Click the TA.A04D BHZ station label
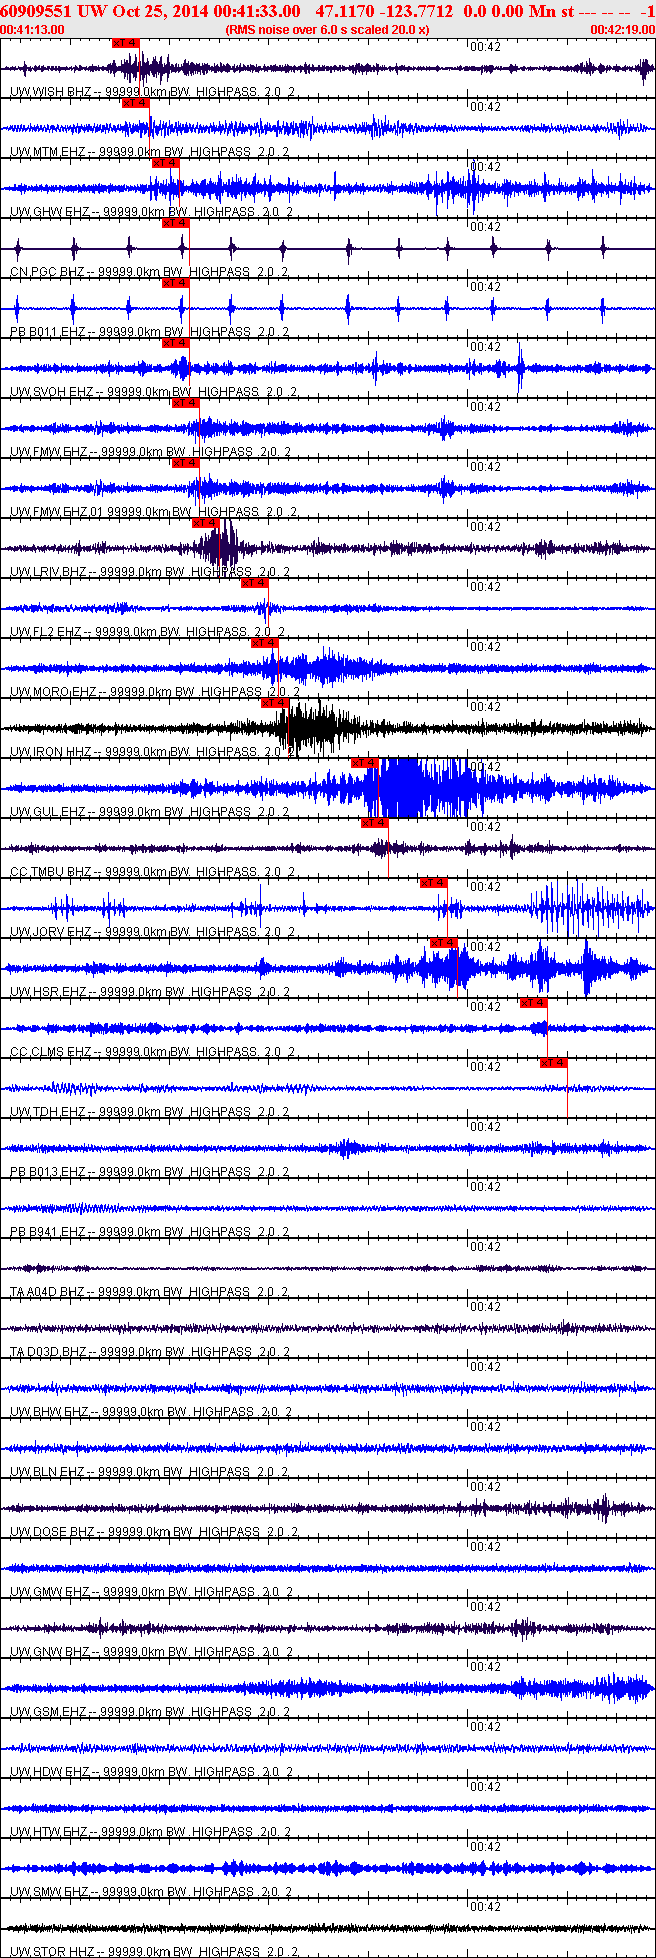The image size is (656, 1958). 150,1292
